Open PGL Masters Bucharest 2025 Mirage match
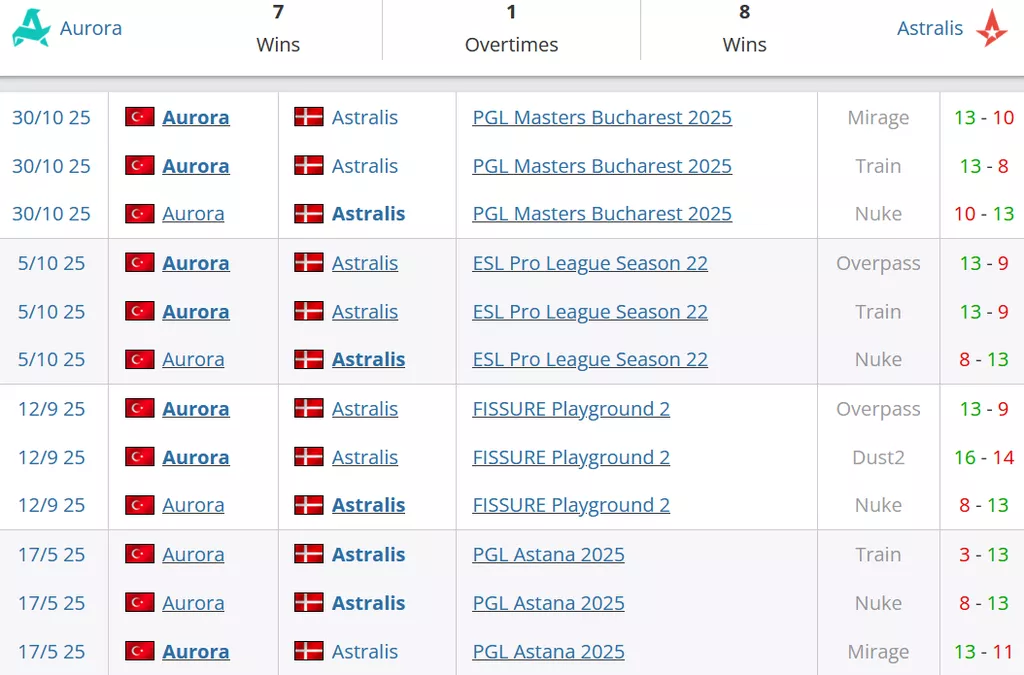The height and width of the screenshot is (675, 1024). (x=602, y=117)
